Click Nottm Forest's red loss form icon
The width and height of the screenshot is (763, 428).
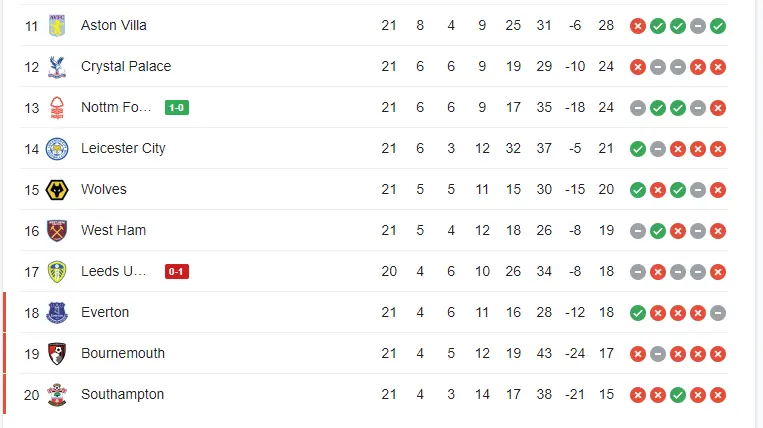coord(718,107)
